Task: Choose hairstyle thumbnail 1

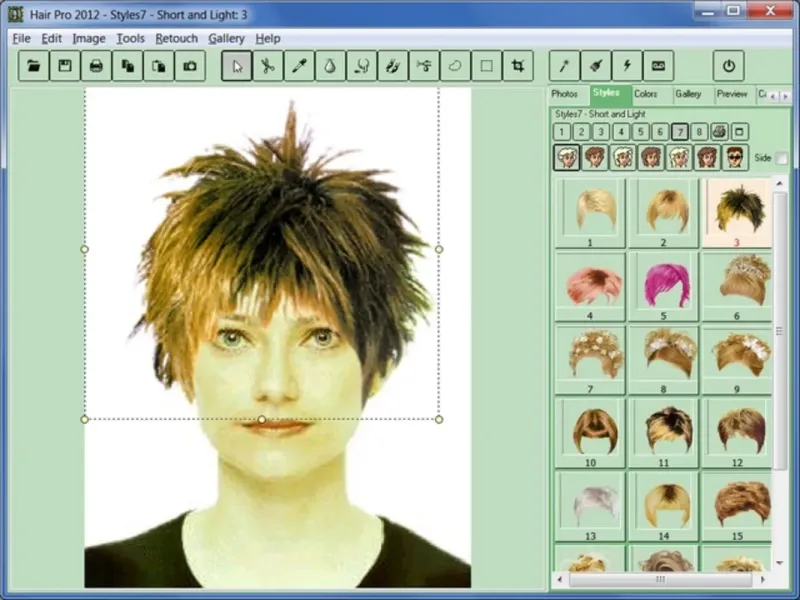Action: pyautogui.click(x=590, y=213)
